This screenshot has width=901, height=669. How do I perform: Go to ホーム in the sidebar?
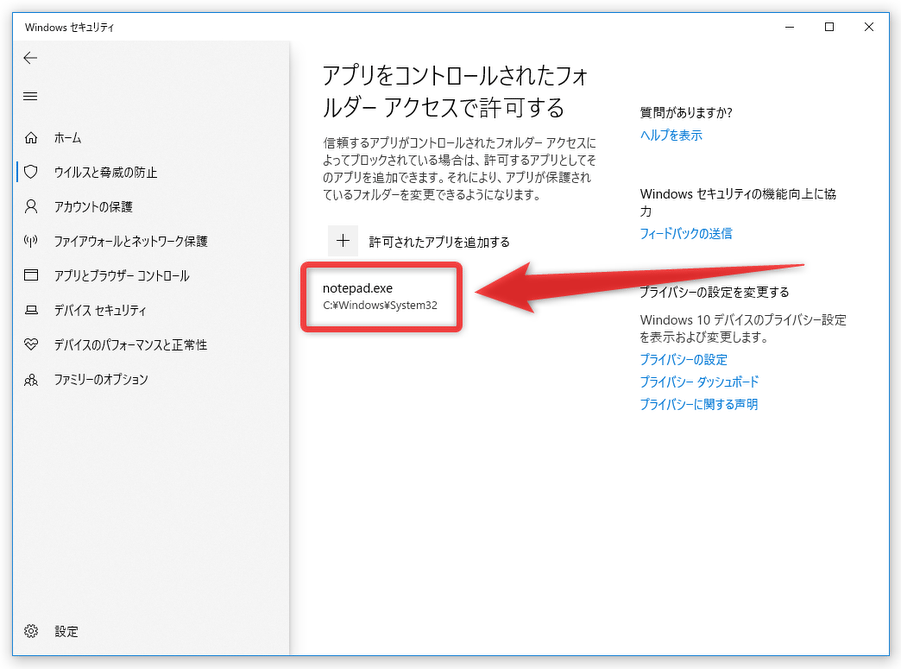tap(68, 138)
